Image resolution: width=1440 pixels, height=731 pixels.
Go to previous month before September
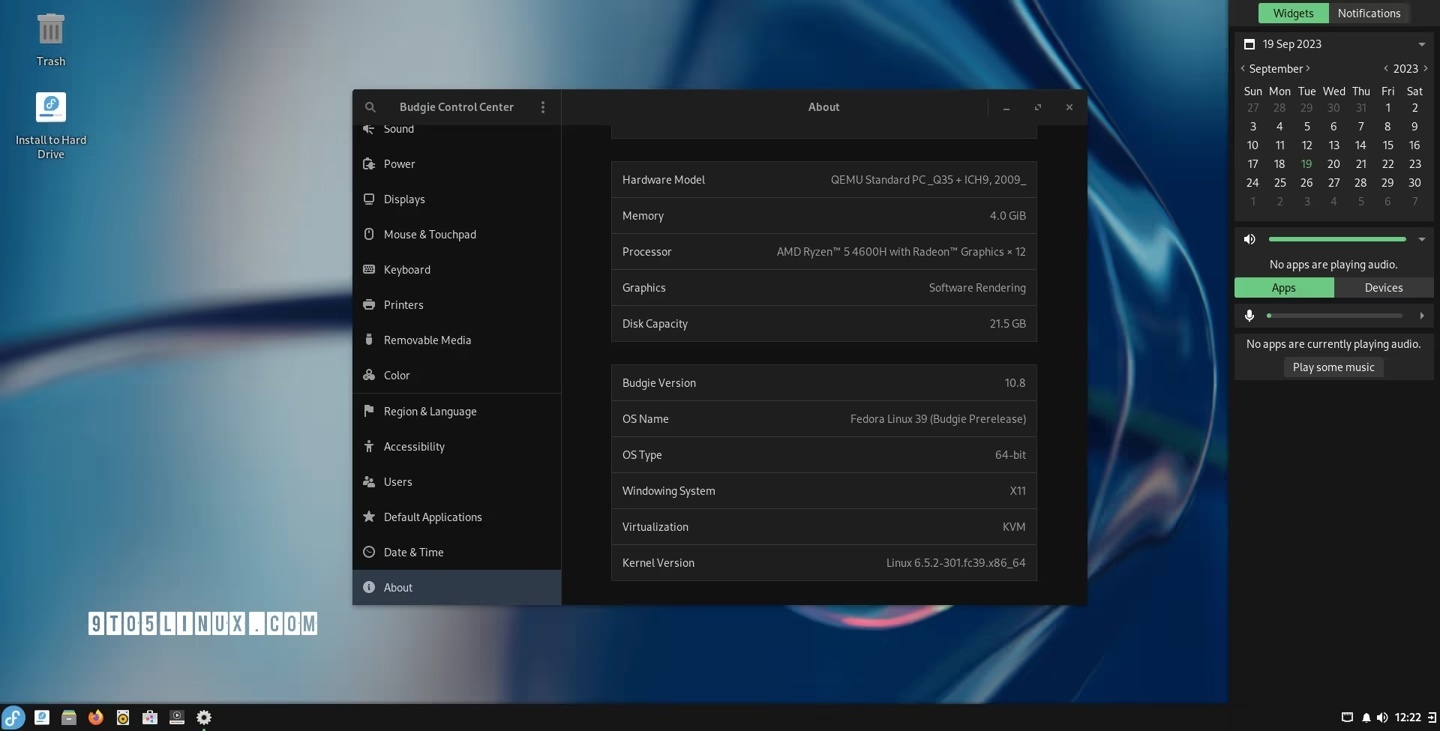(1243, 69)
